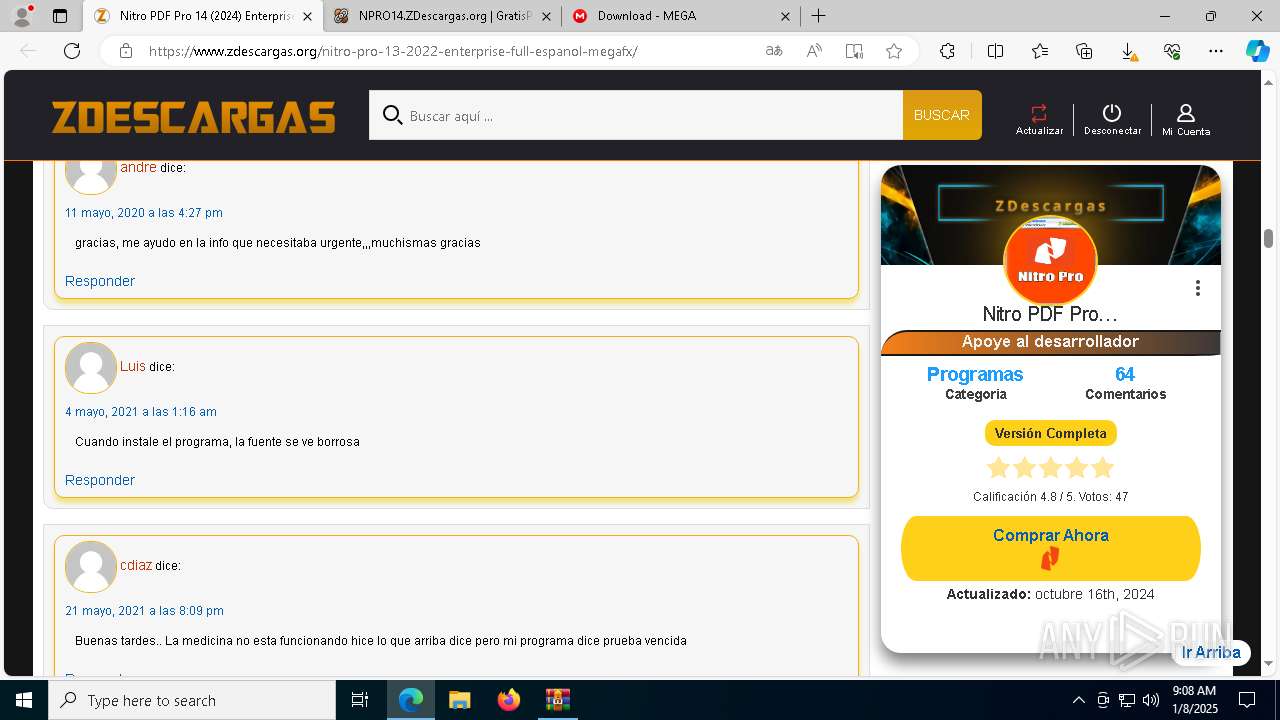The image size is (1280, 720).
Task: Click the Desconectar power icon
Action: tap(1112, 113)
